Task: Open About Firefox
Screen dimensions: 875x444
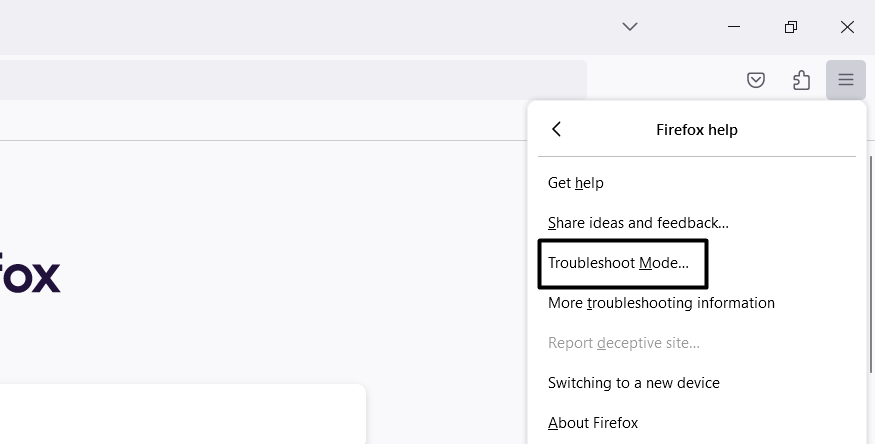Action: tap(593, 423)
